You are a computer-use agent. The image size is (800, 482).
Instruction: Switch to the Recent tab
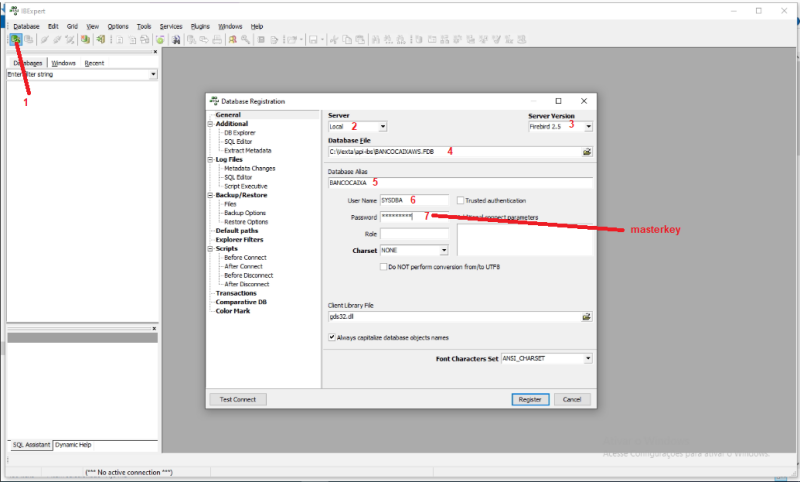tap(94, 62)
